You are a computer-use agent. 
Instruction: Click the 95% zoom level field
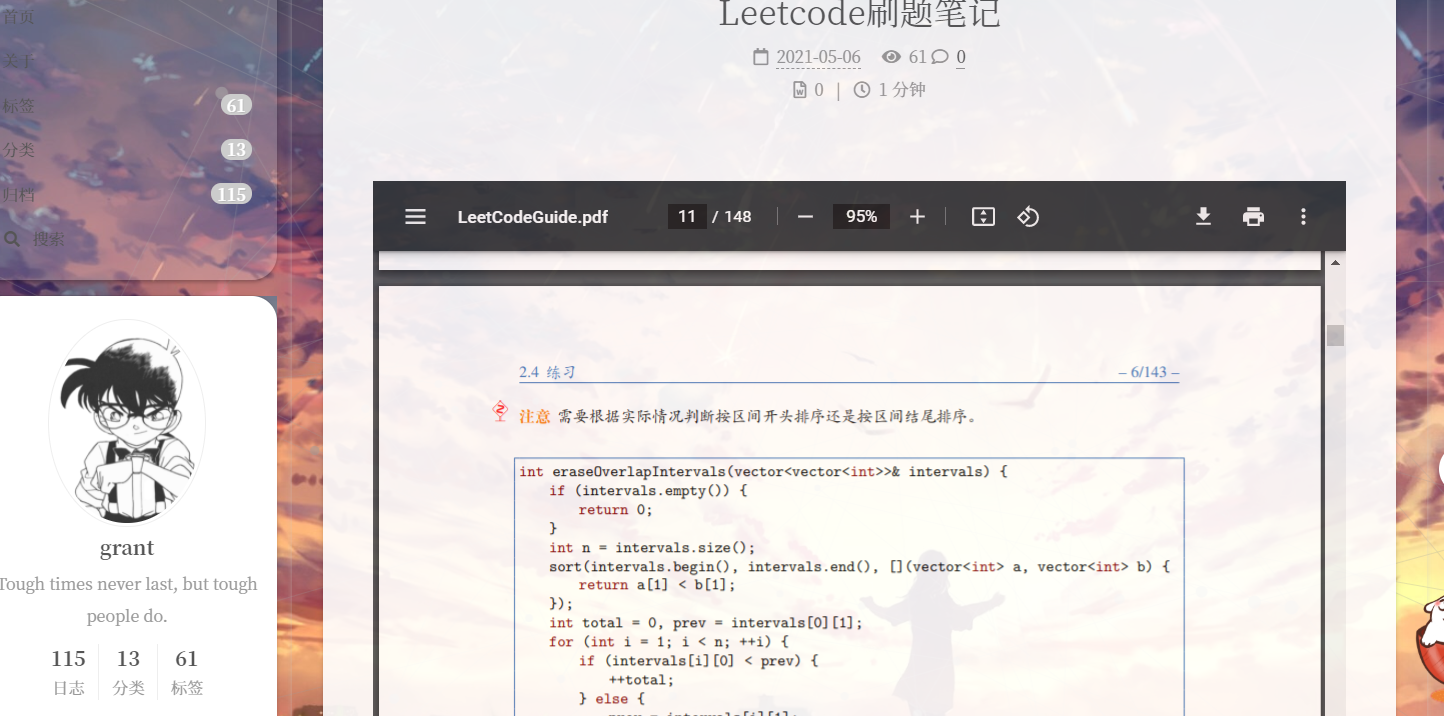pyautogui.click(x=861, y=217)
